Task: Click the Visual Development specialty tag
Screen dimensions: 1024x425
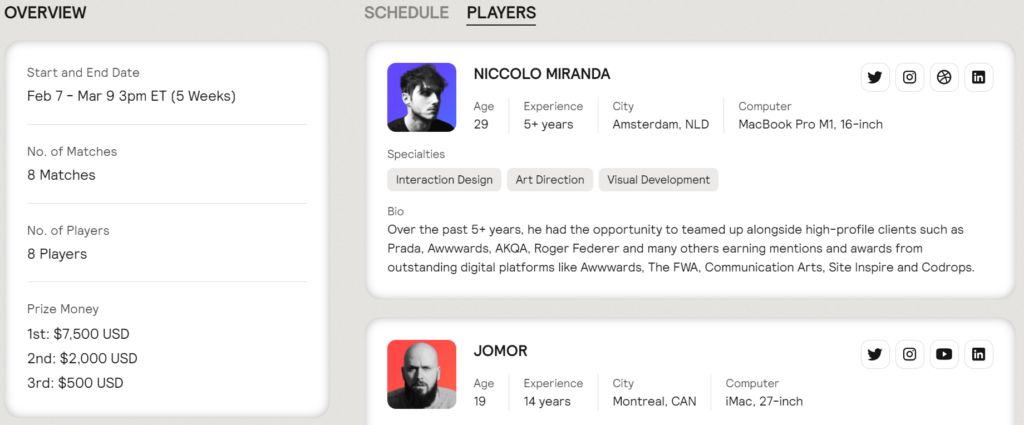Action: 658,180
